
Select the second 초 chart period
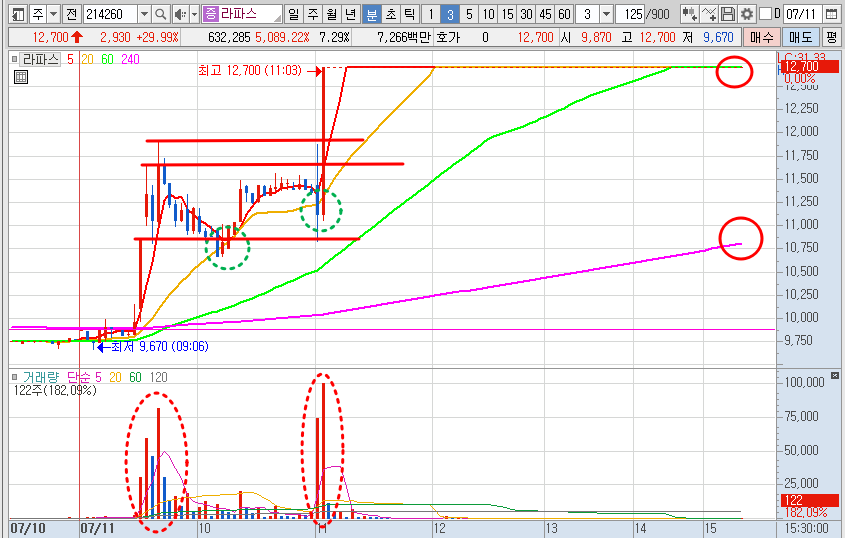coord(391,14)
